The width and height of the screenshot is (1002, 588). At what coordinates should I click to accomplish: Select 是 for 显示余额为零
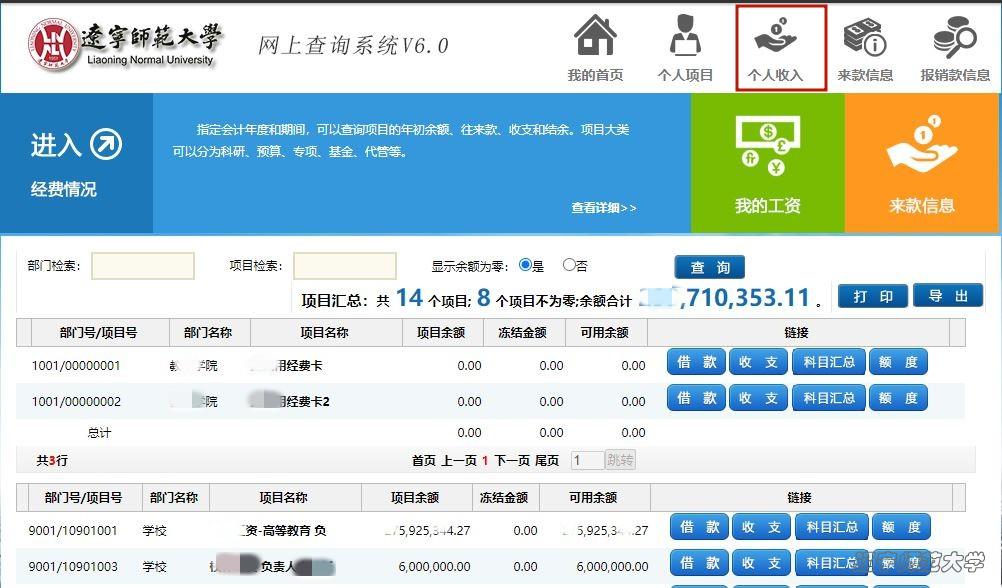(x=525, y=266)
